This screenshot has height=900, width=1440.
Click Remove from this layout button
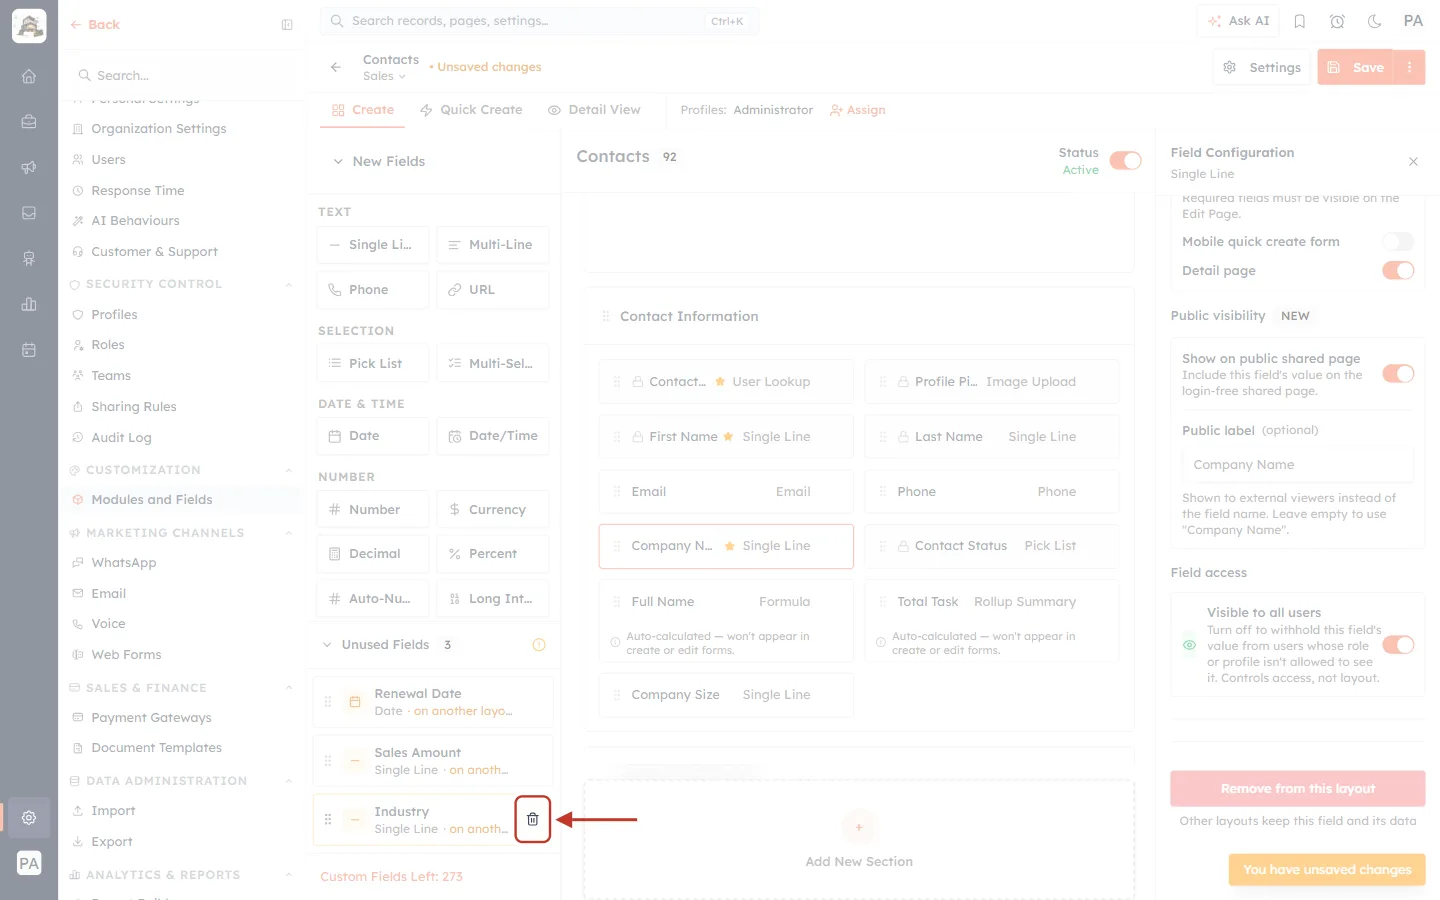coord(1298,789)
